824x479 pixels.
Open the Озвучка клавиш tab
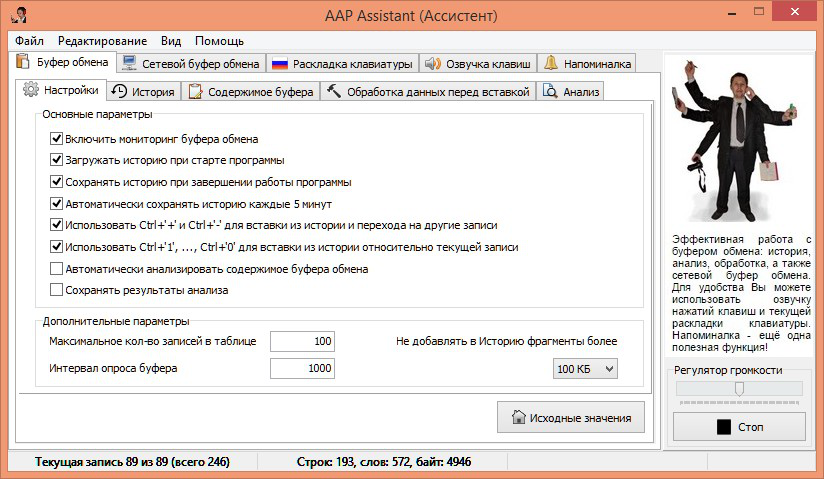[x=478, y=63]
